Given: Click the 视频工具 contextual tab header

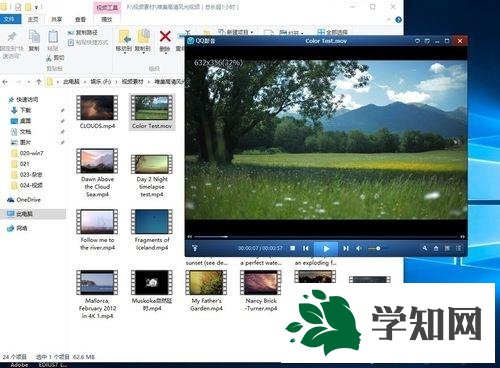Looking at the screenshot, I should pos(107,7).
